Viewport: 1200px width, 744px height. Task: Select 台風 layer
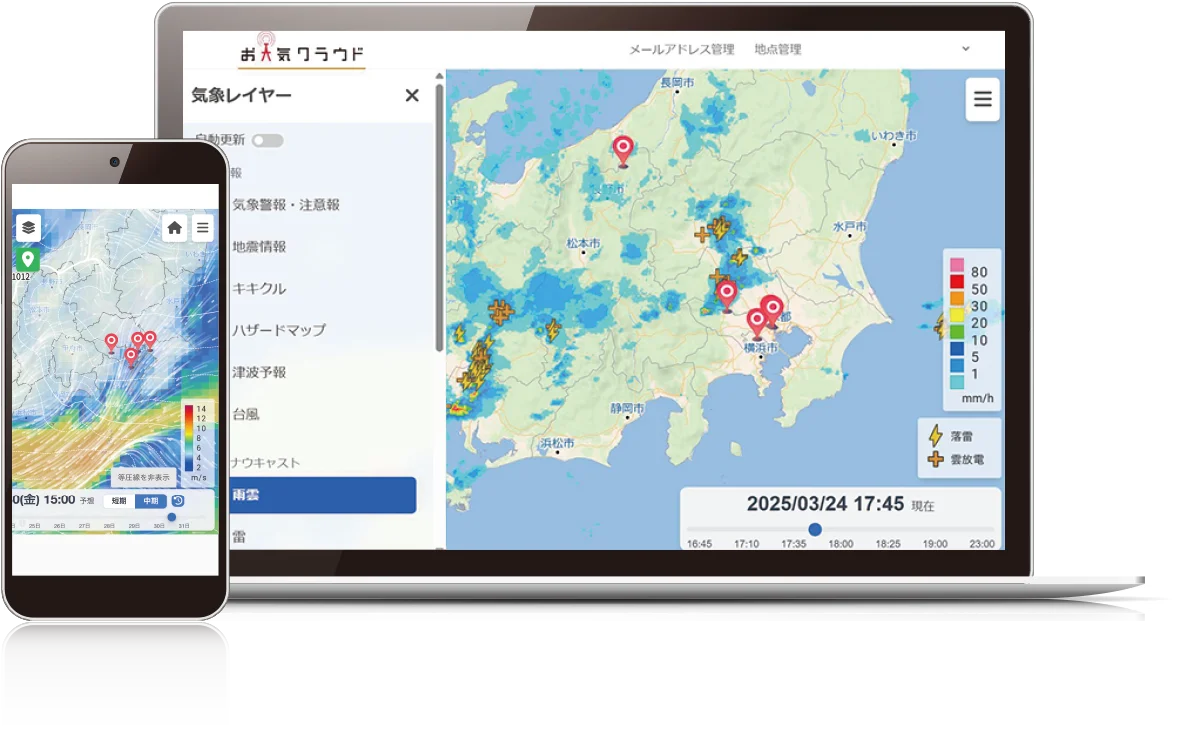[245, 414]
